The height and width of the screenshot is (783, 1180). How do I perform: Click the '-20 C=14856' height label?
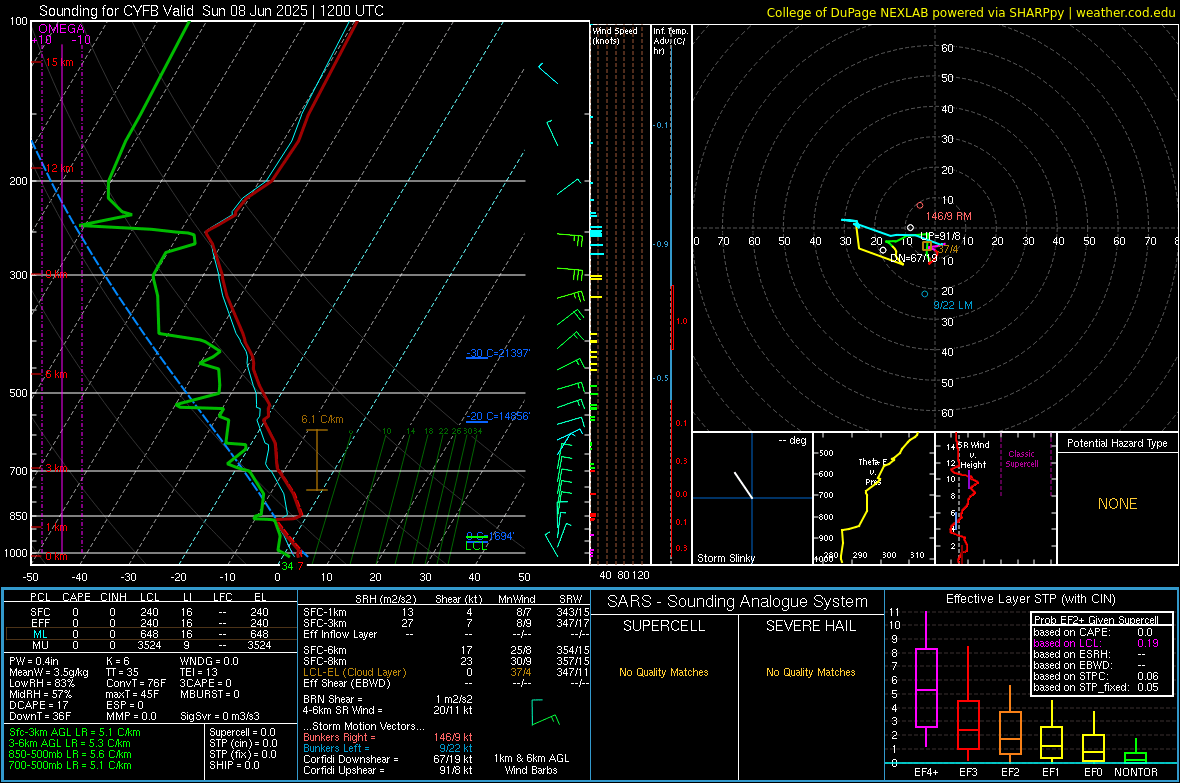click(498, 416)
